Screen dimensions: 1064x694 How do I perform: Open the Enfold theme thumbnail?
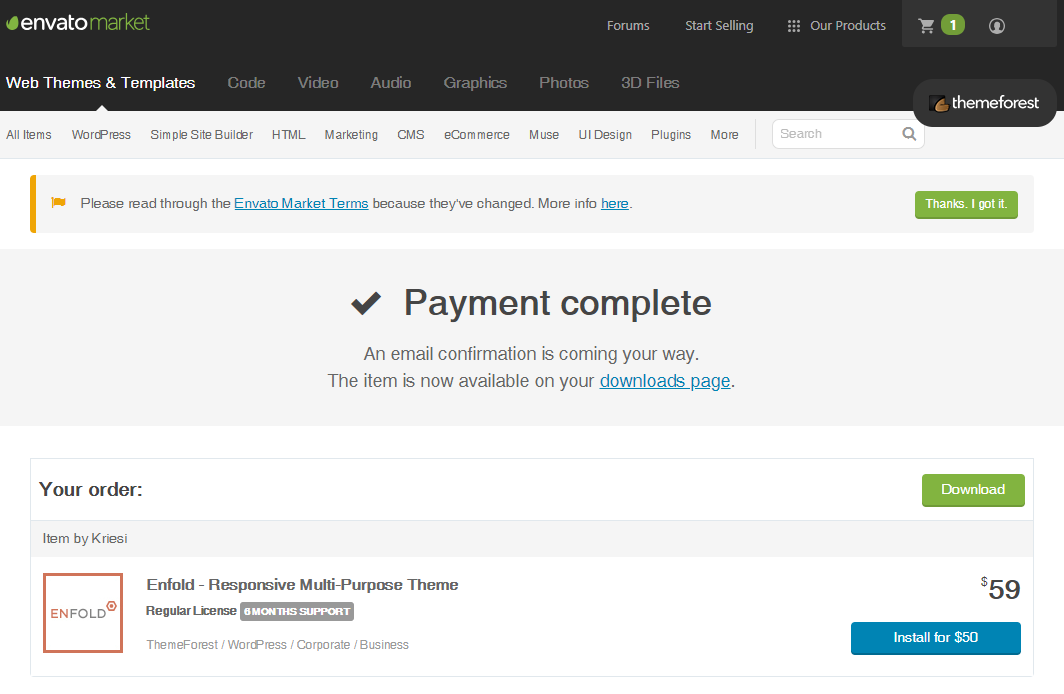coord(83,613)
